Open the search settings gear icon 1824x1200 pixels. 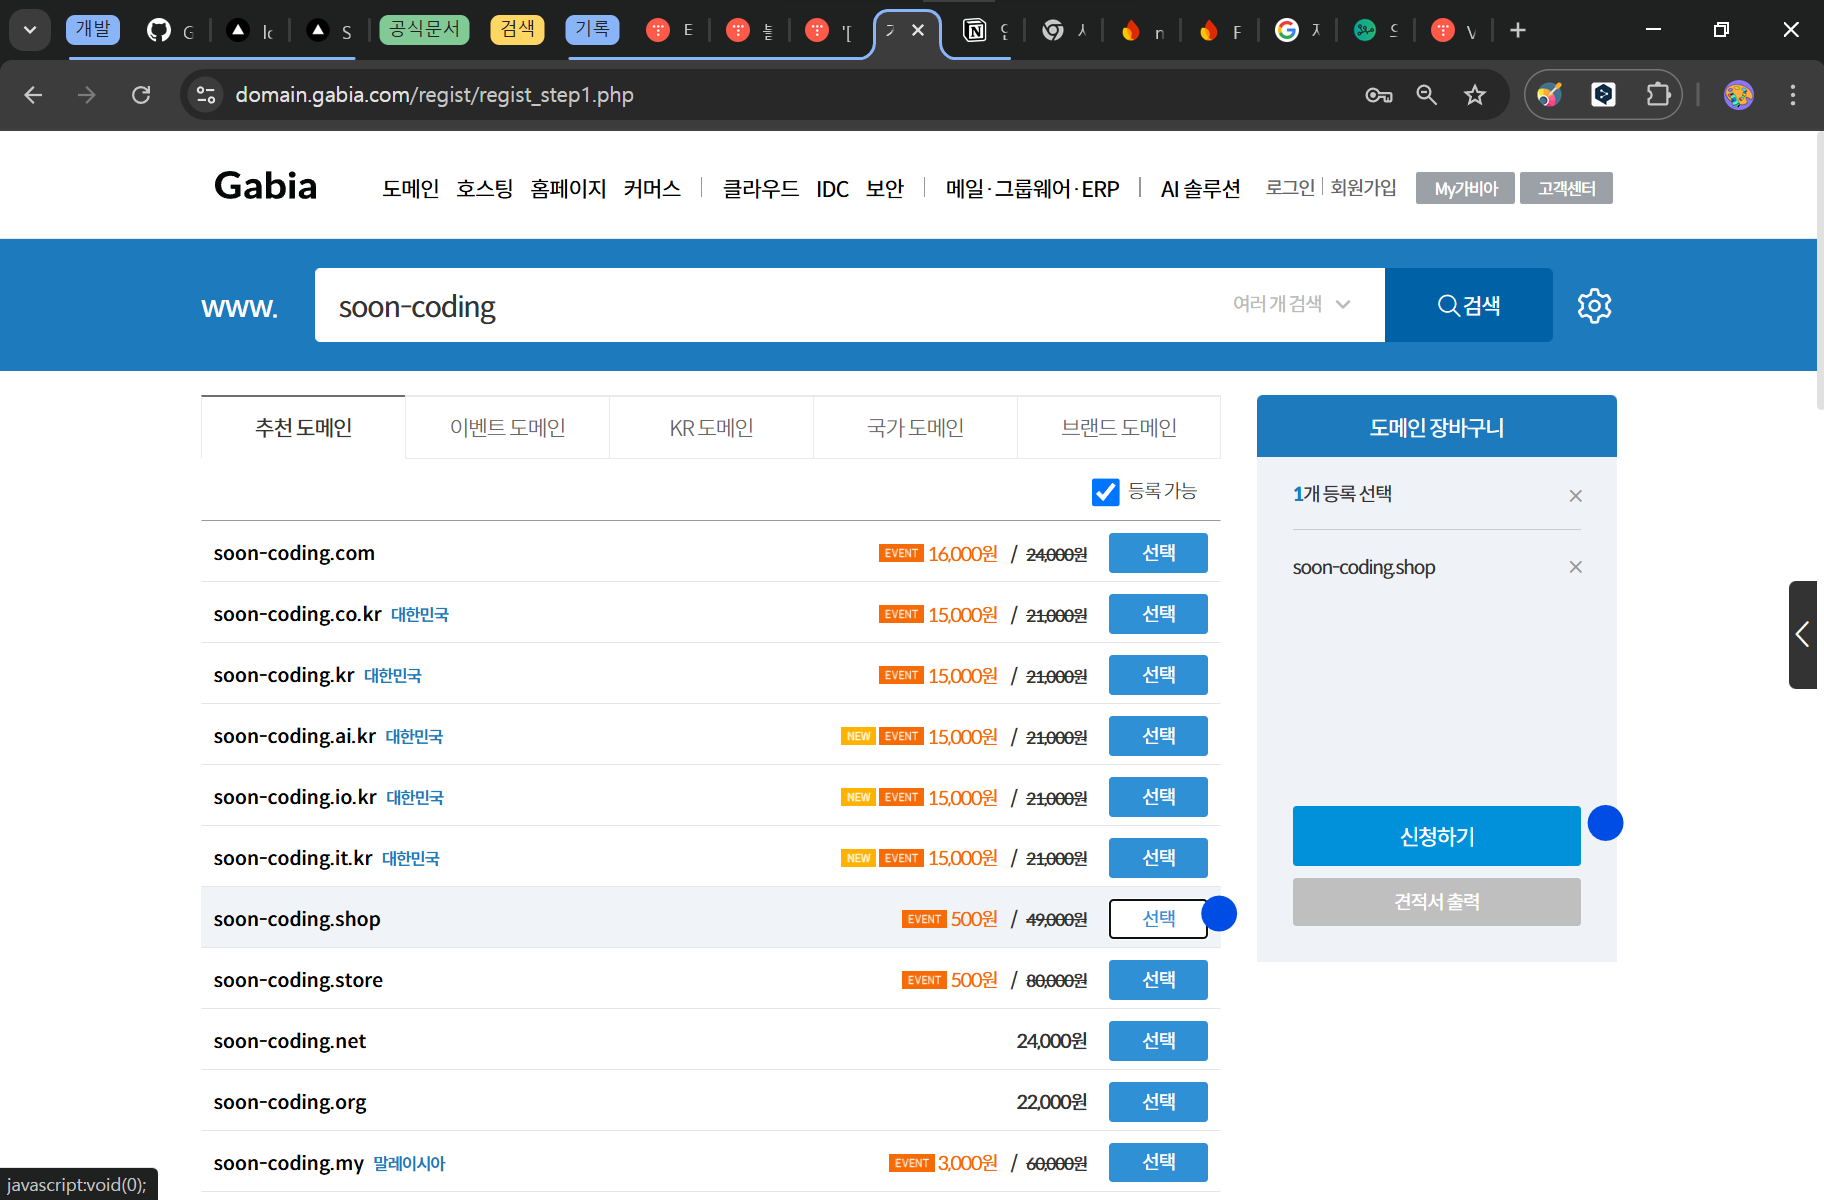pos(1594,306)
